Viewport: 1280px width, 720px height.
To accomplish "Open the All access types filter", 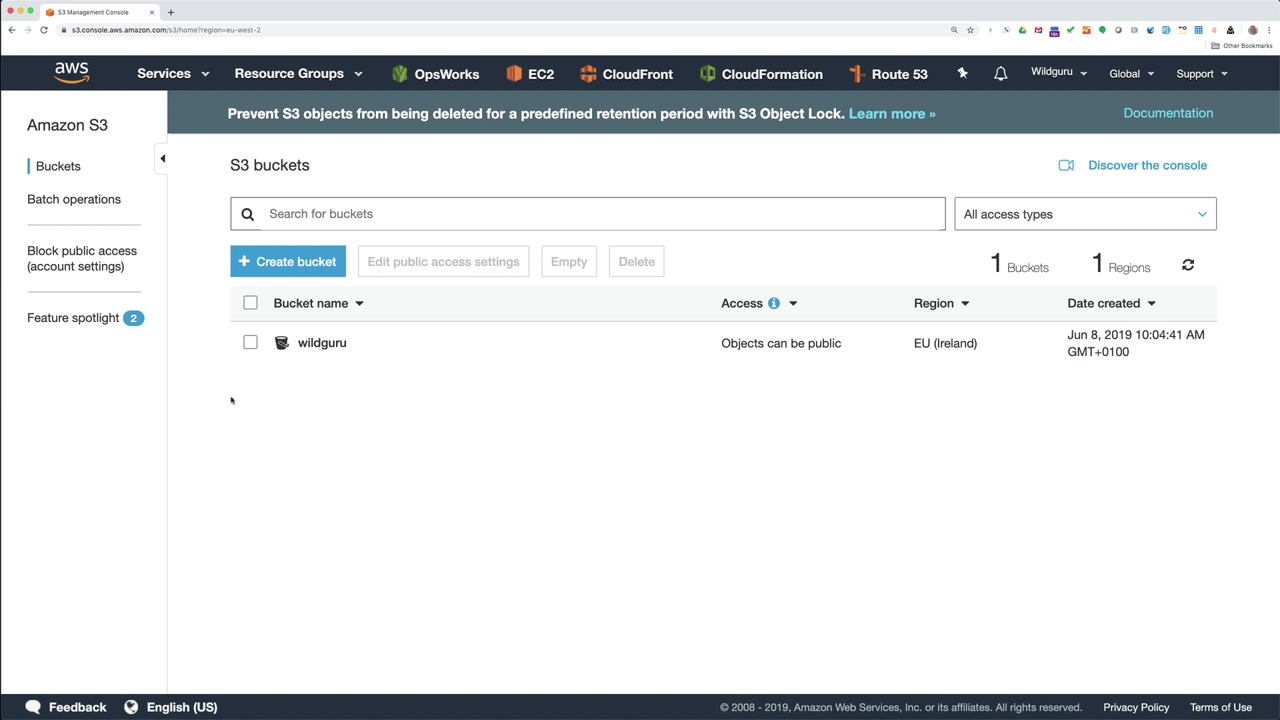I will [x=1085, y=214].
